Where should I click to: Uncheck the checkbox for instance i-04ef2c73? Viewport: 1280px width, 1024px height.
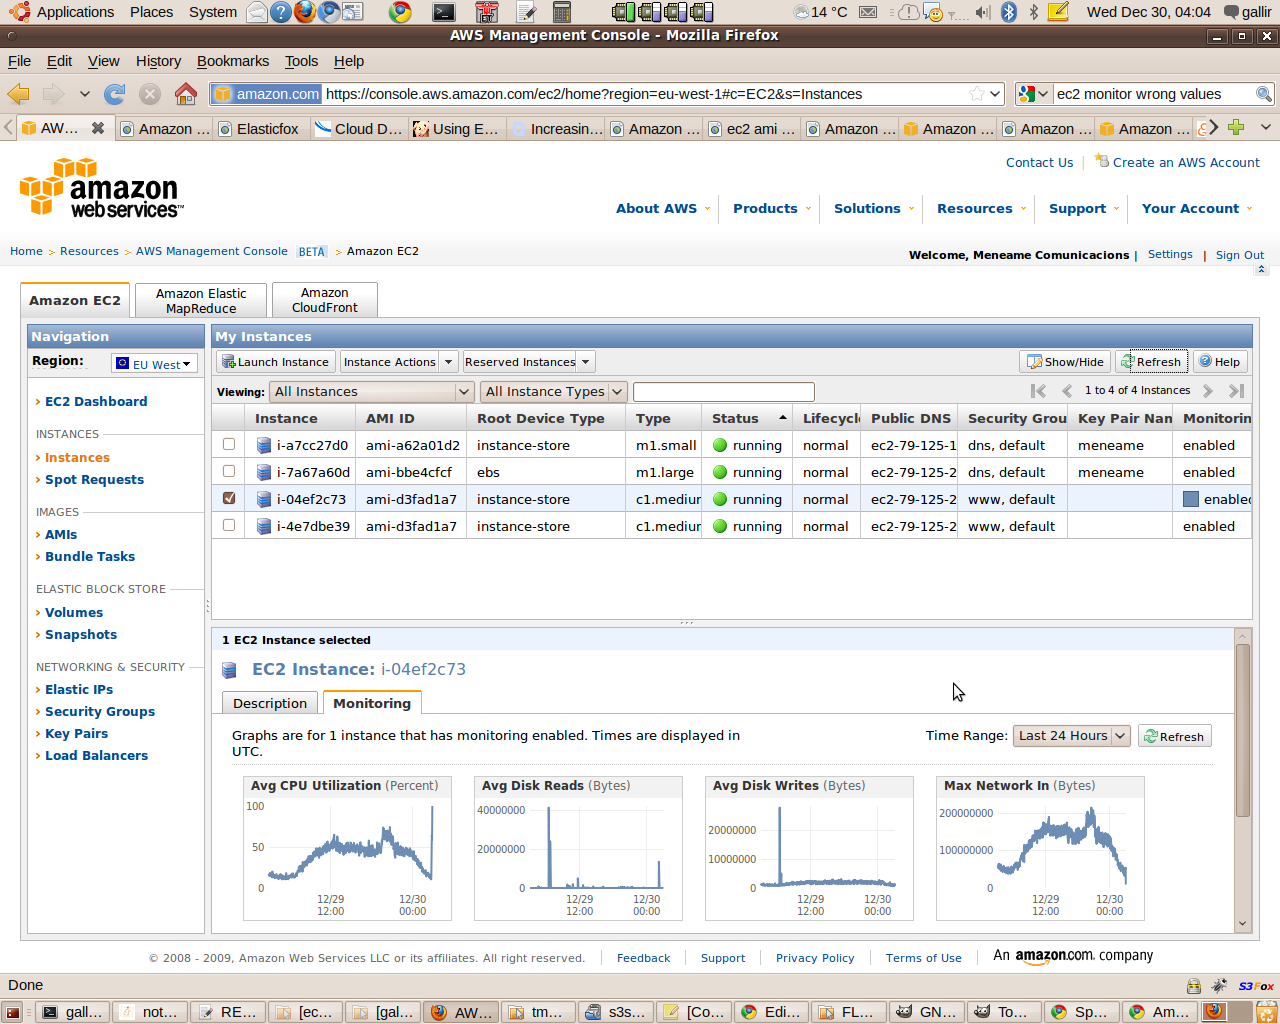[229, 498]
